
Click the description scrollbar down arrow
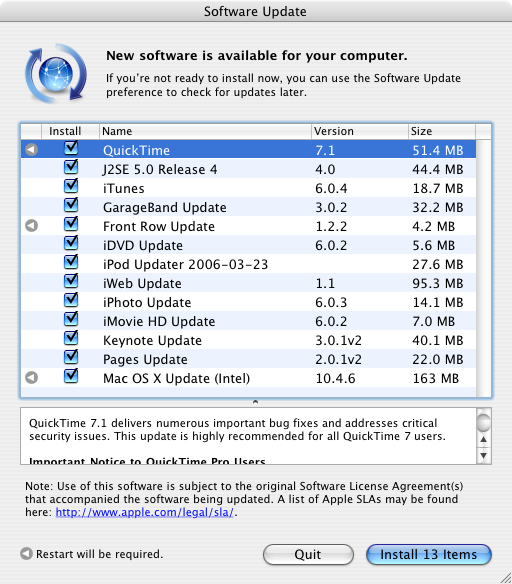[484, 455]
